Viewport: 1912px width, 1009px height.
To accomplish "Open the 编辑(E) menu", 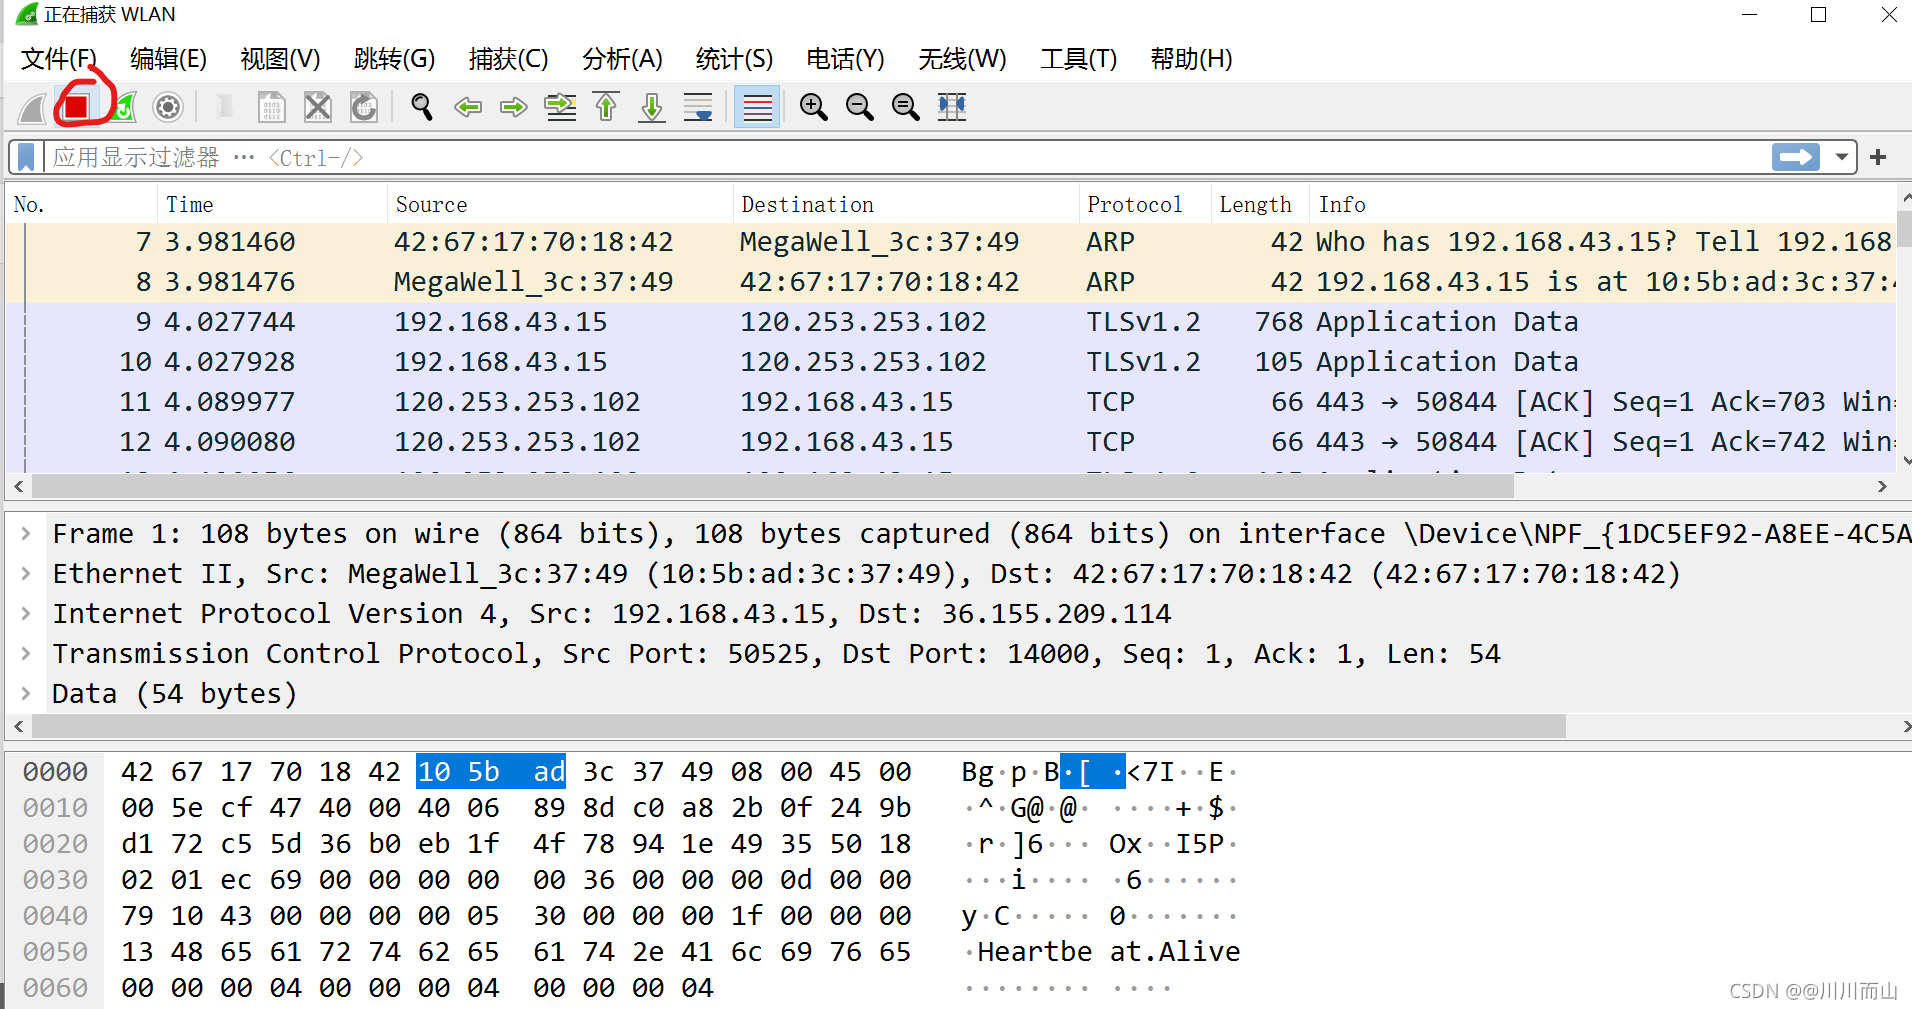I will 168,59.
